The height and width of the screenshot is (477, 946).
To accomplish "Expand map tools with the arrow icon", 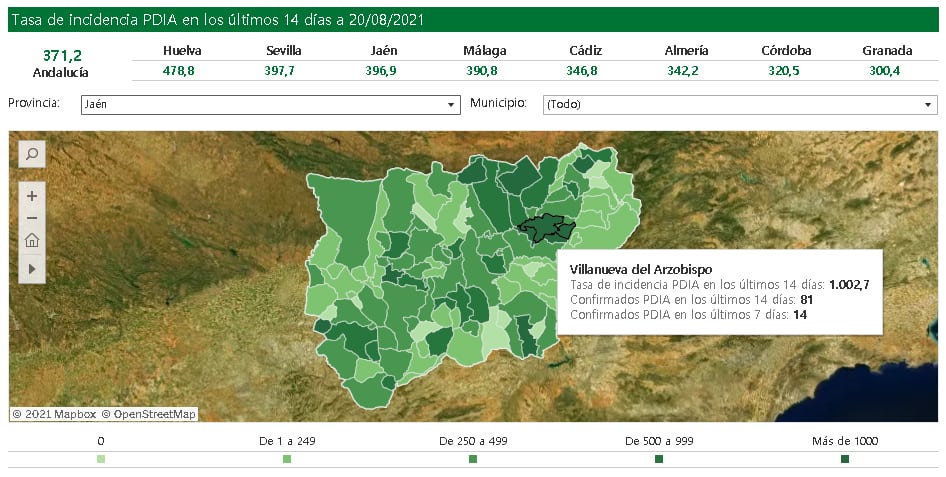I will point(32,269).
